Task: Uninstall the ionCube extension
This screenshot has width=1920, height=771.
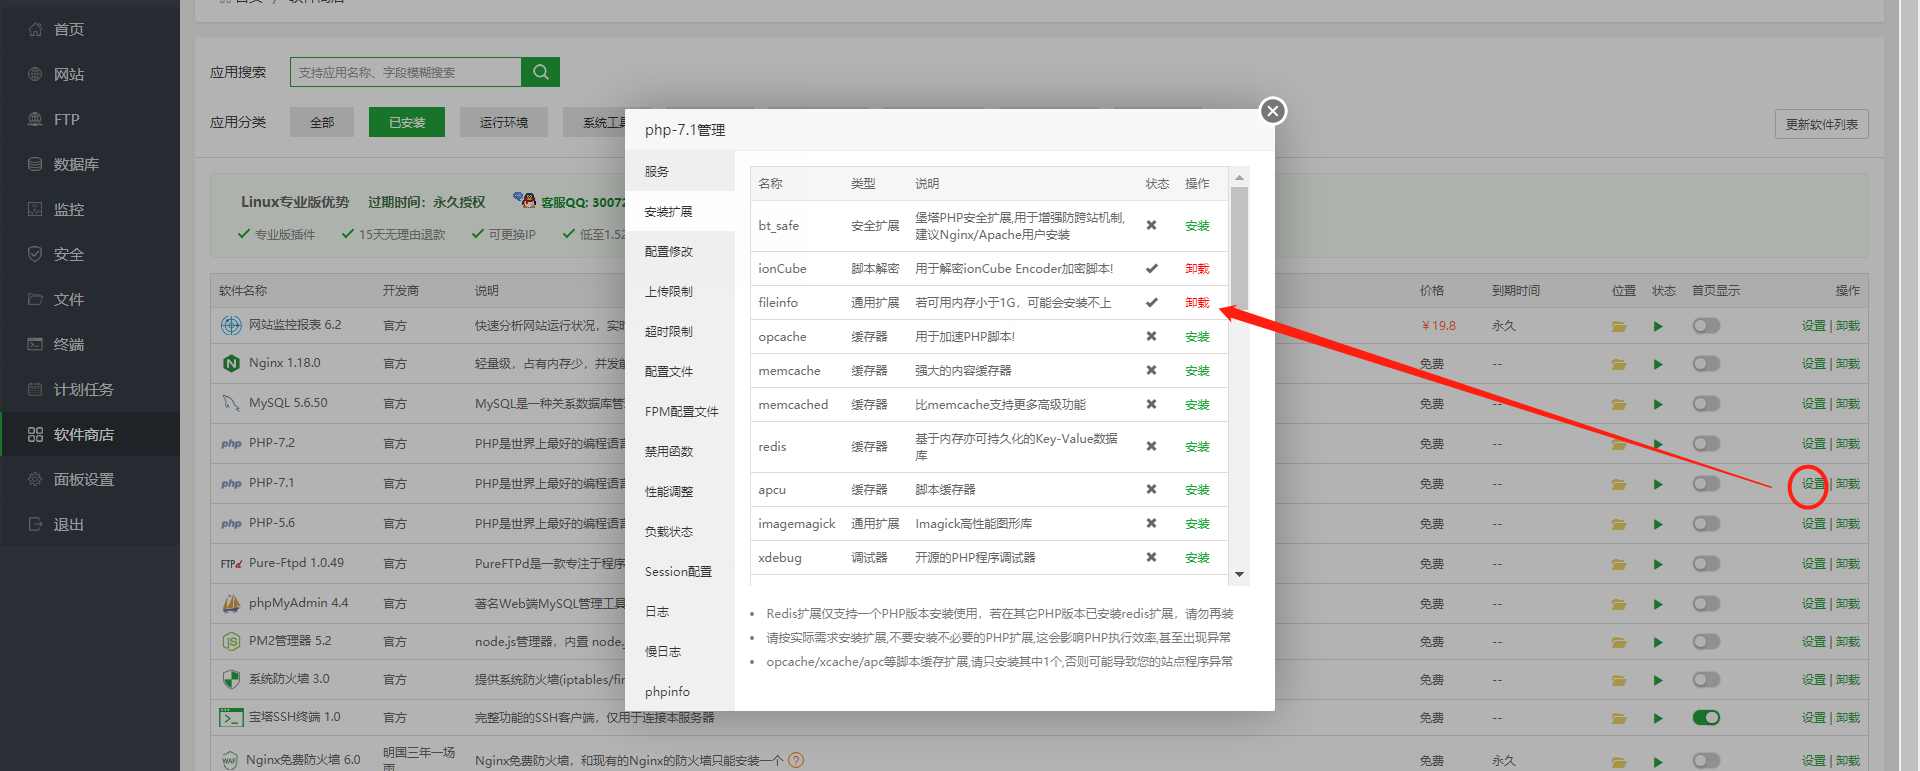Action: point(1197,269)
